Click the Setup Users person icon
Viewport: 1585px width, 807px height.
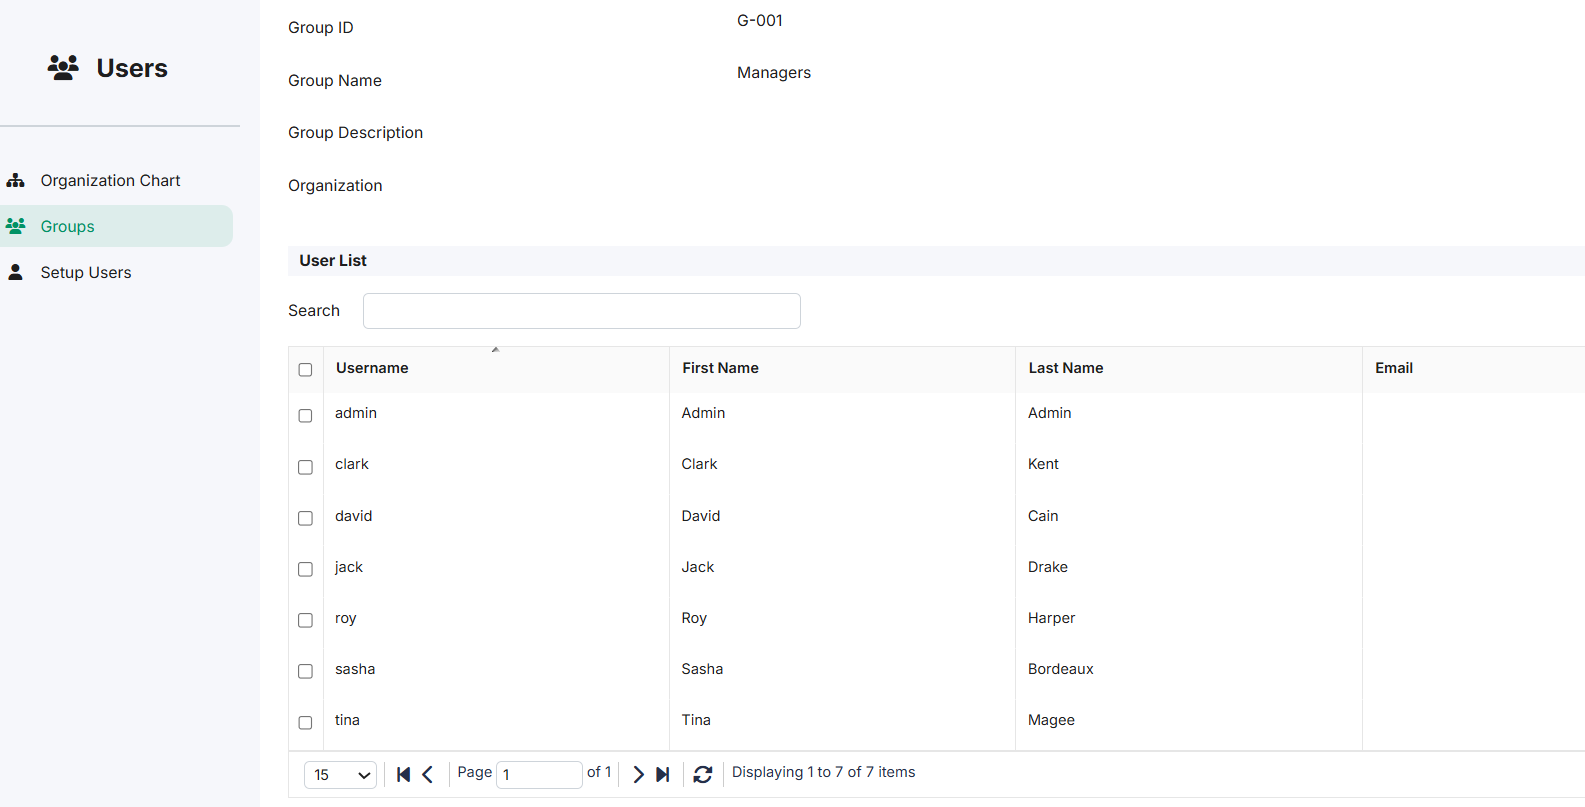pos(15,272)
